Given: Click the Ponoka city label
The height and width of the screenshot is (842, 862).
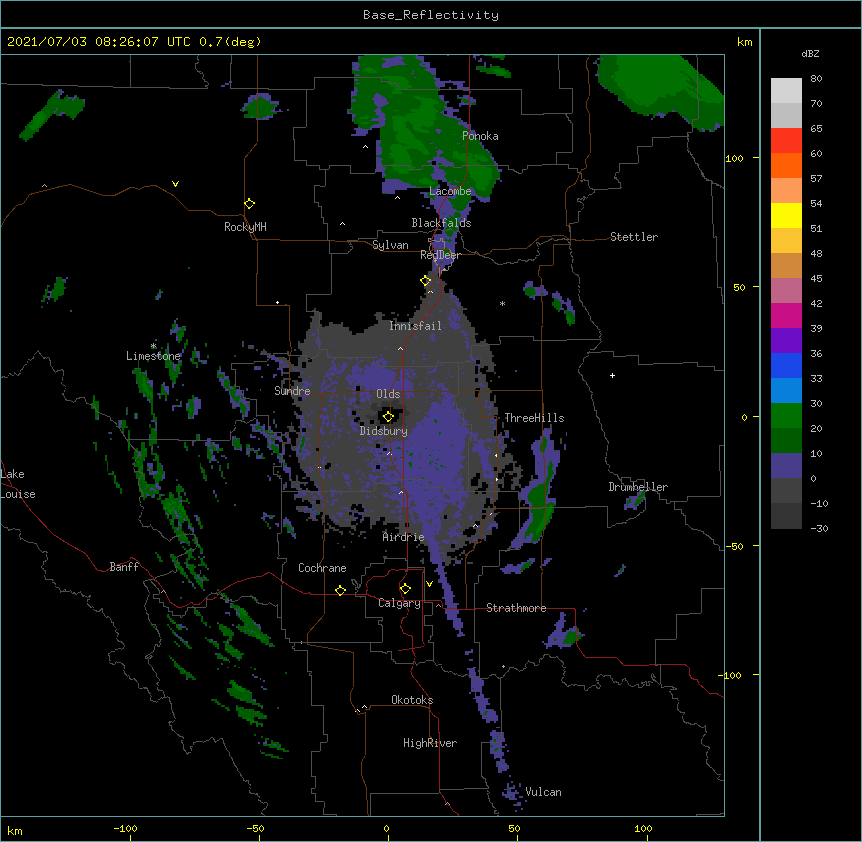Looking at the screenshot, I should [x=480, y=136].
